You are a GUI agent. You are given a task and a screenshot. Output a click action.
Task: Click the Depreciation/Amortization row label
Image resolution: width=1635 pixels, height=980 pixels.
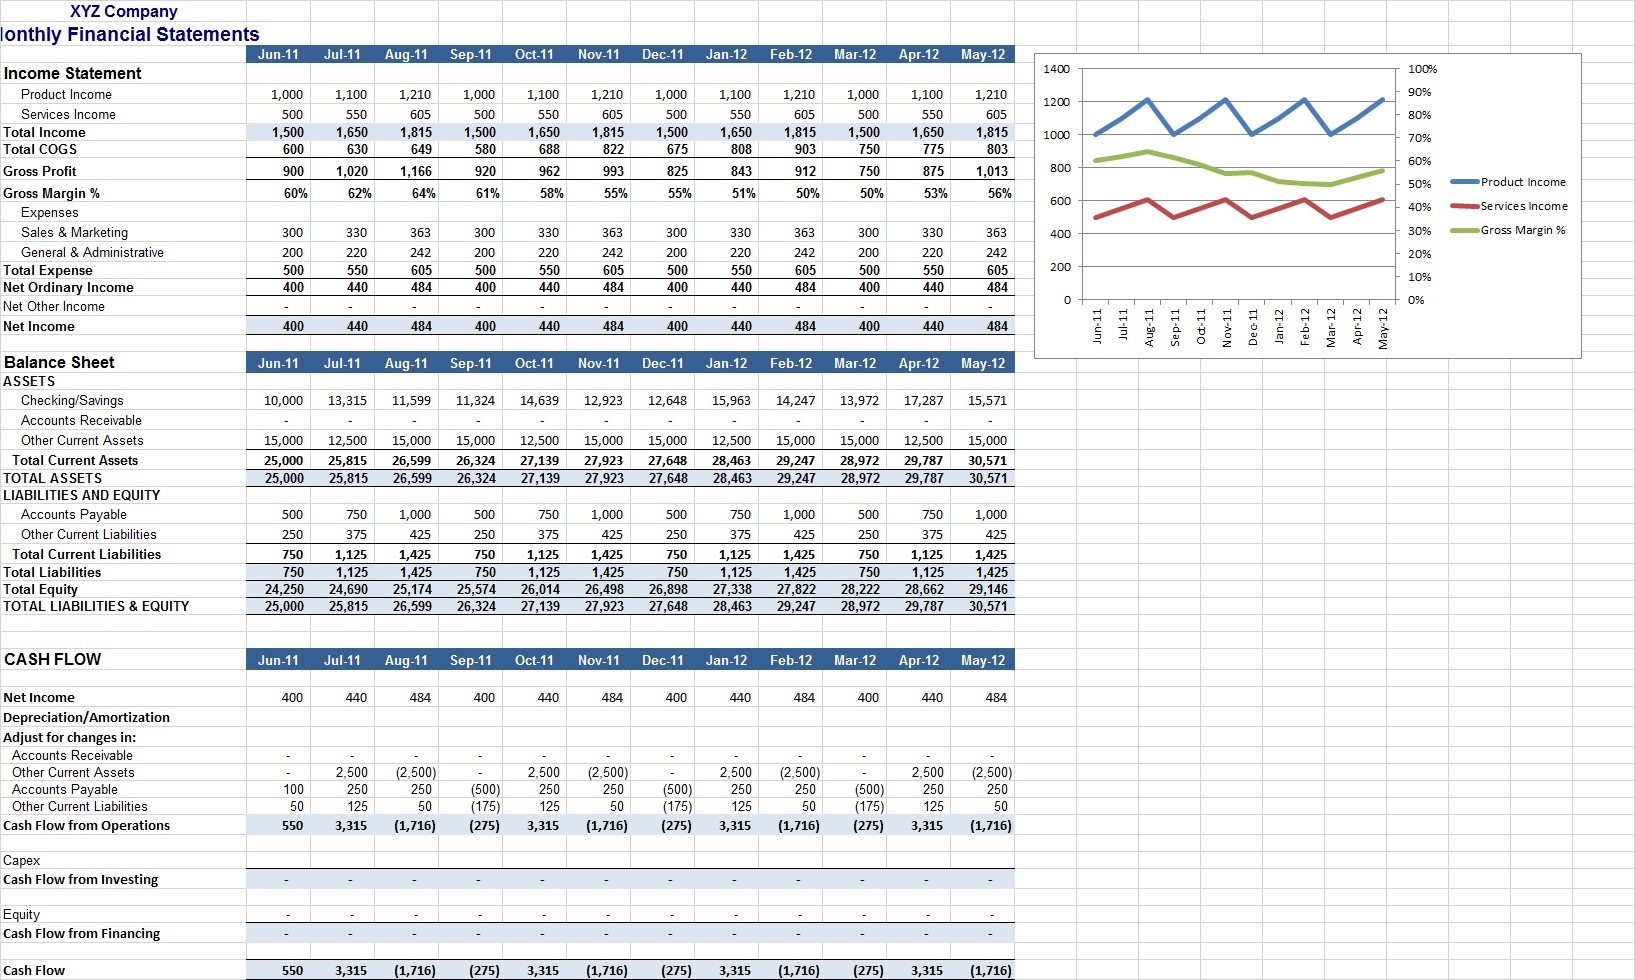pos(86,718)
